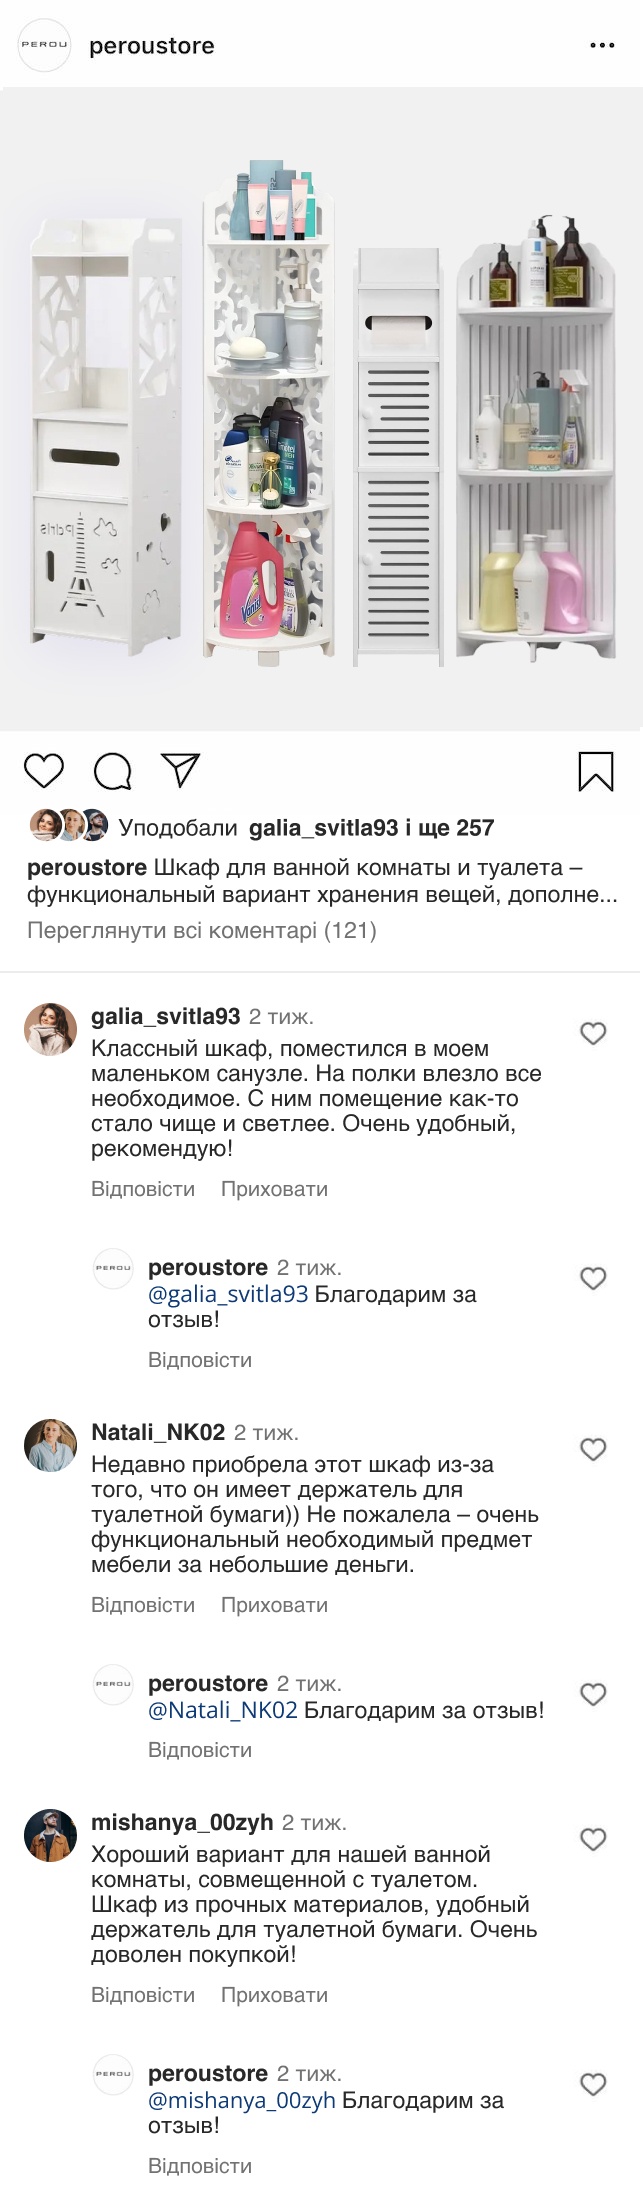Viewport: 643px width, 2202px height.
Task: Reply to Natali_NK02's comment
Action: pos(143,1605)
